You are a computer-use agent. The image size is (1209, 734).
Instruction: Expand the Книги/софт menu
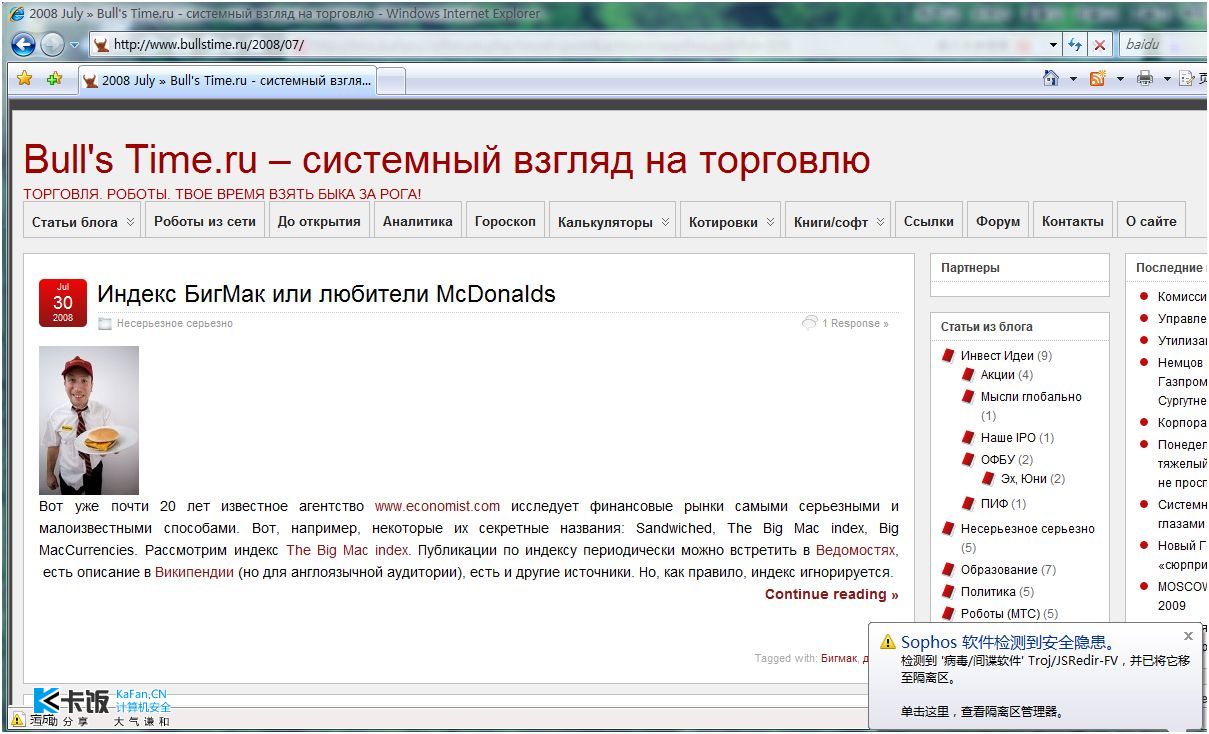tap(839, 221)
